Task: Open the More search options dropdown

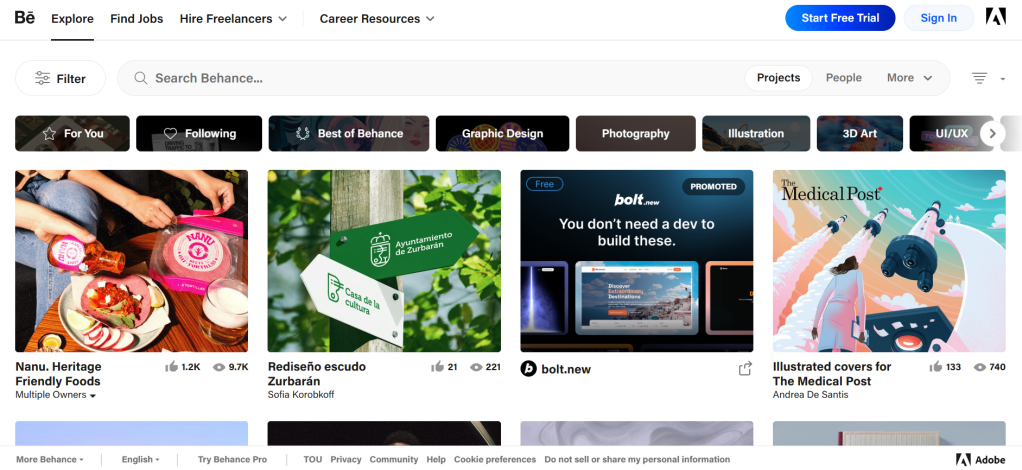Action: pyautogui.click(x=909, y=78)
